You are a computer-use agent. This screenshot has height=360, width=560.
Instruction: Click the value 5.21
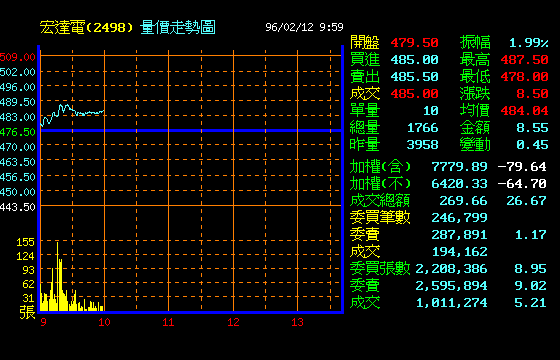pyautogui.click(x=531, y=302)
